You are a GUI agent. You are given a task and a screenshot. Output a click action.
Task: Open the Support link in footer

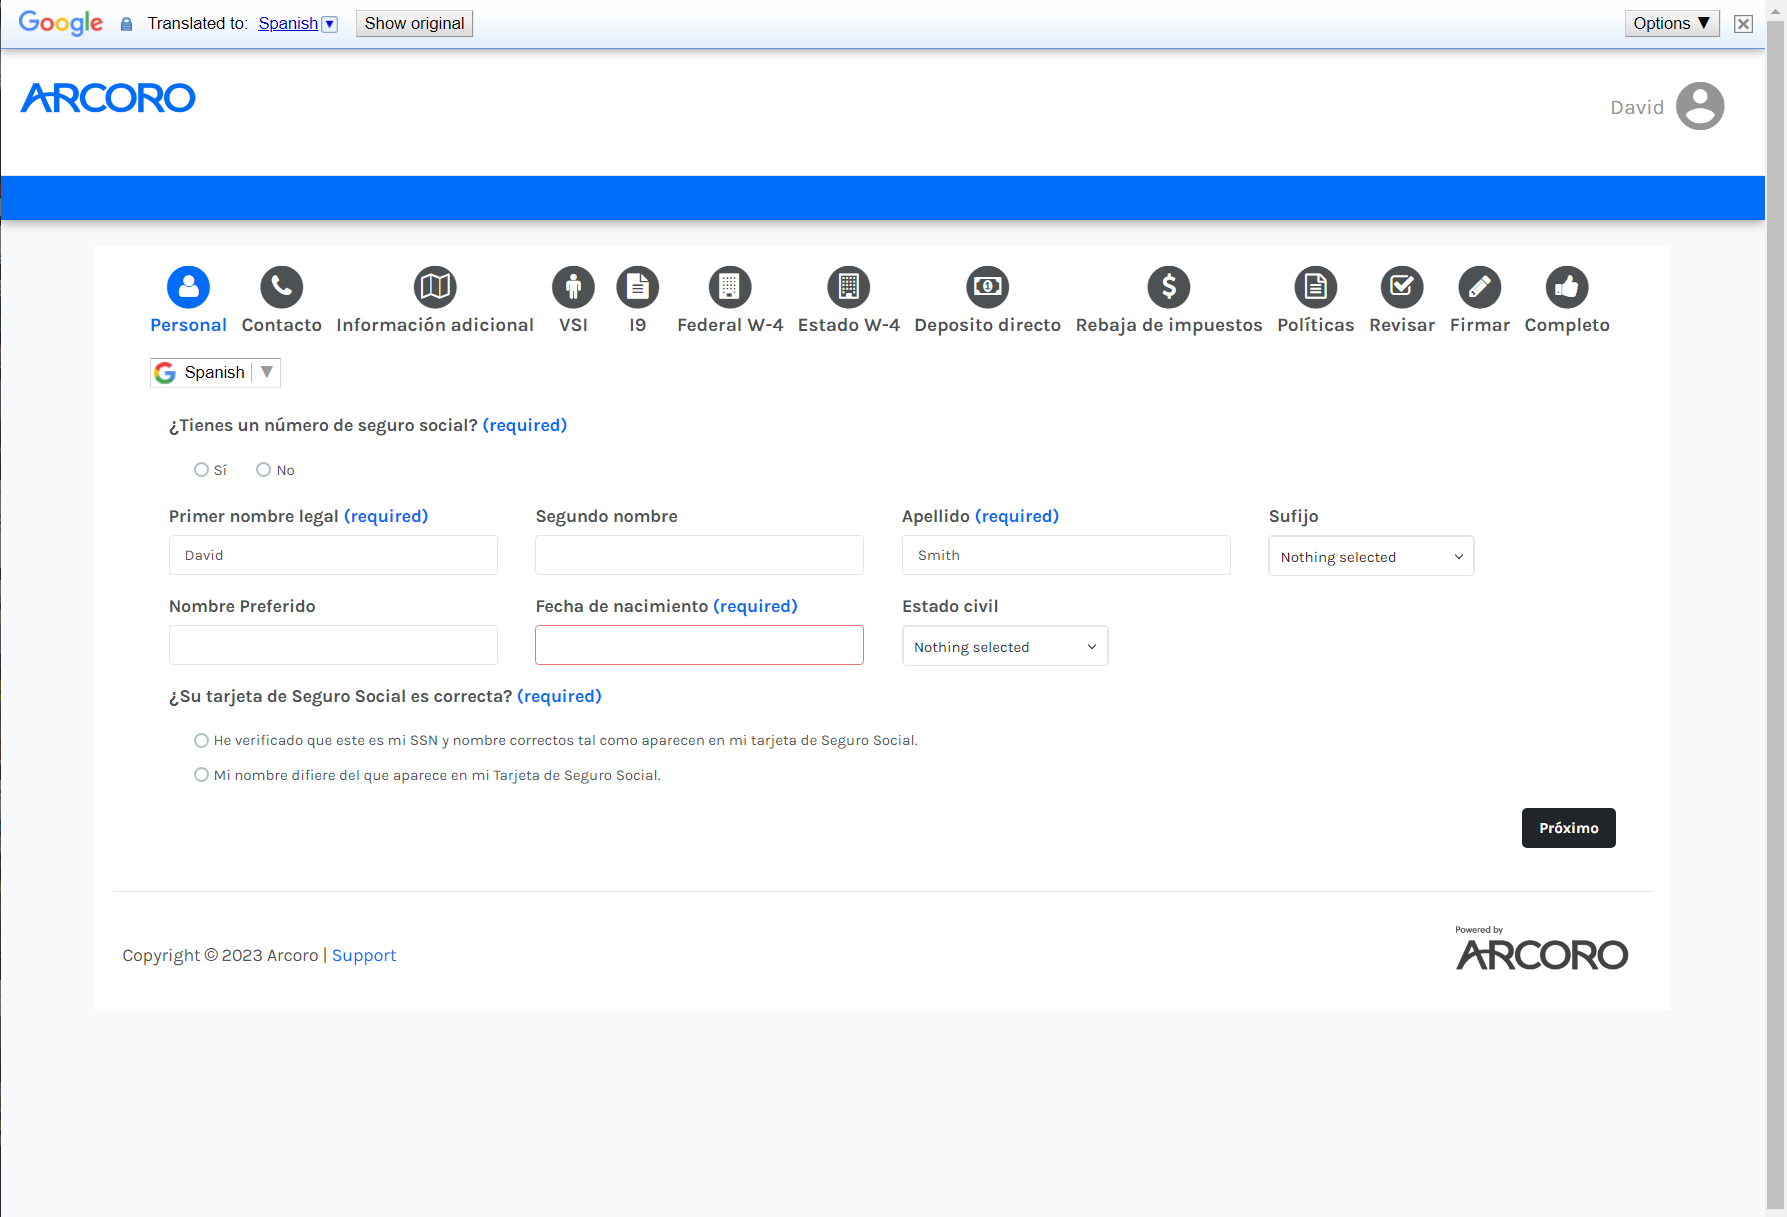point(364,956)
